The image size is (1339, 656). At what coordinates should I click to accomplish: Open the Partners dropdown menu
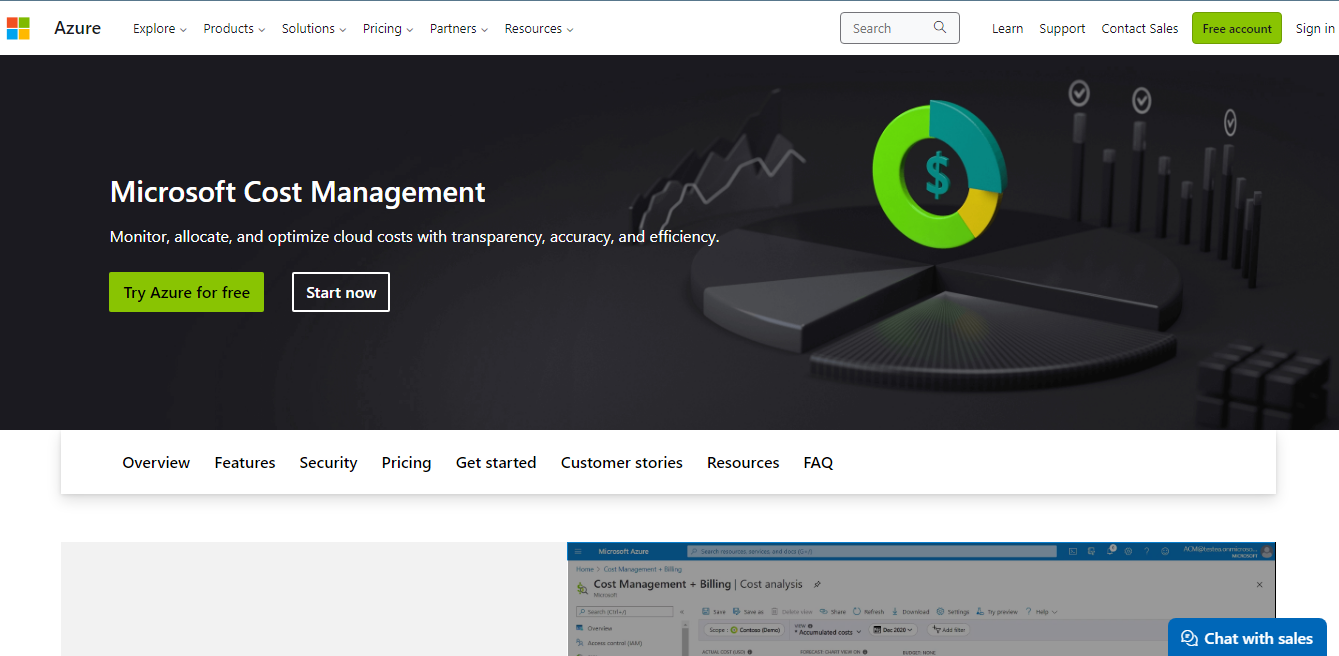tap(459, 28)
